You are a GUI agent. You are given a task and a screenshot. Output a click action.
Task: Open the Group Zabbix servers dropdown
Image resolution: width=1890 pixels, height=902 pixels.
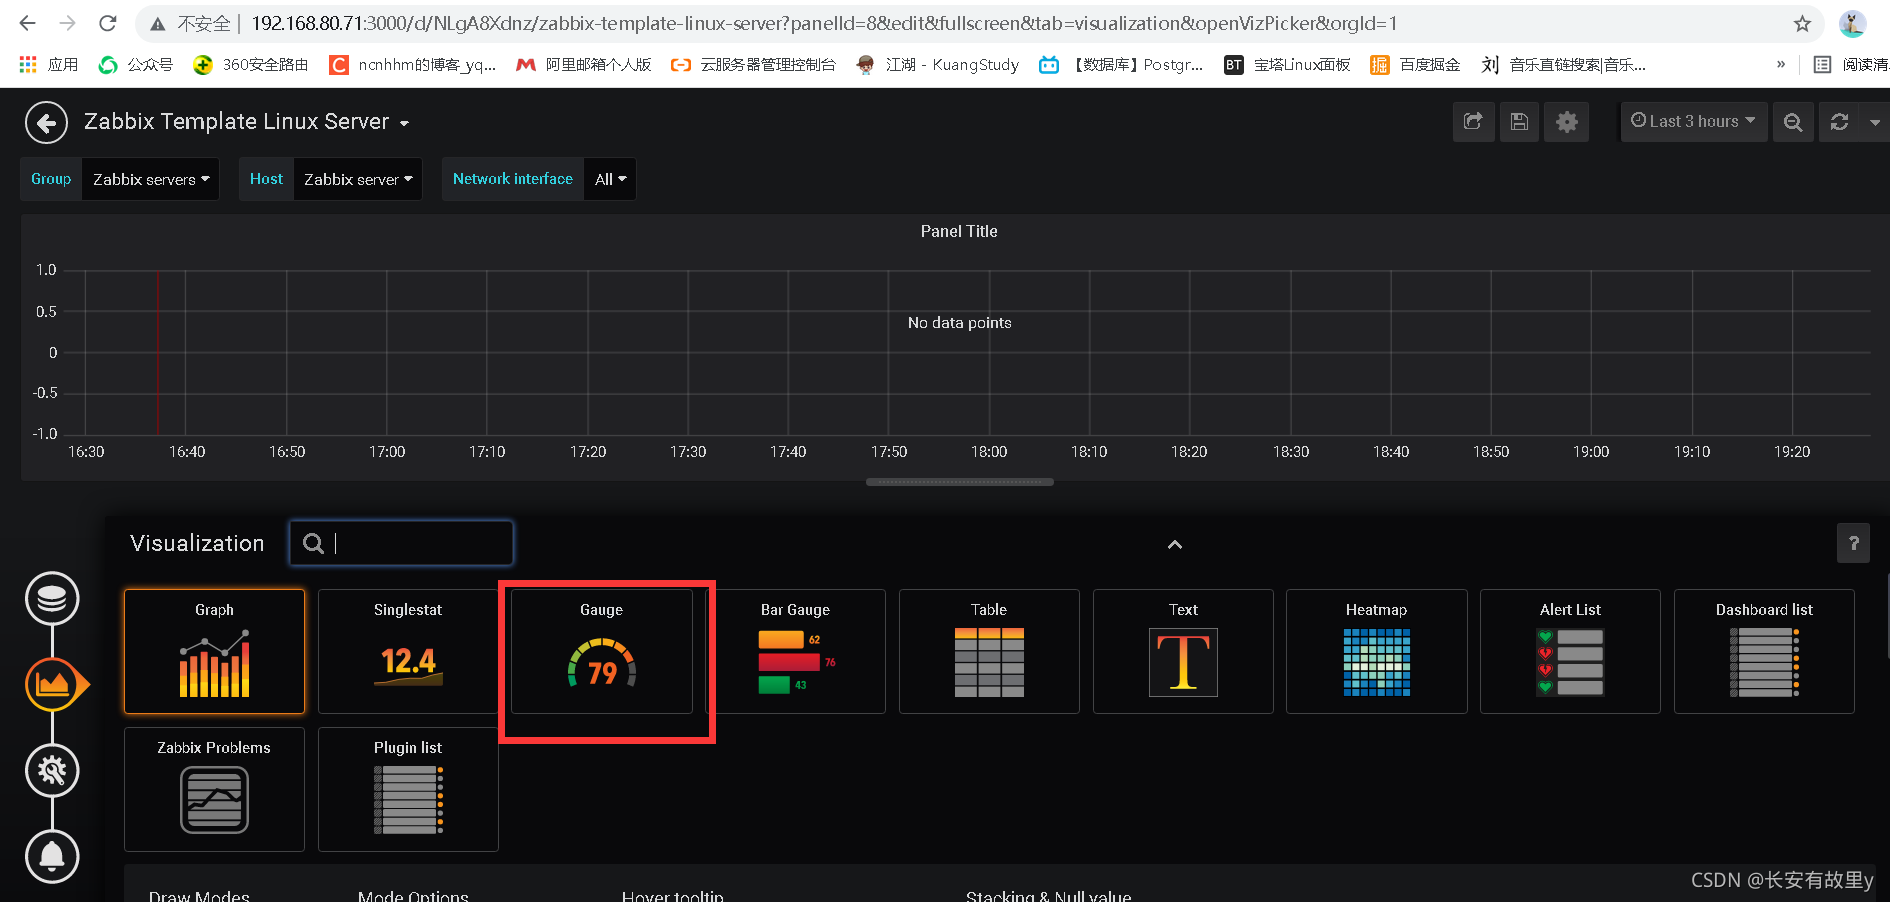click(150, 179)
